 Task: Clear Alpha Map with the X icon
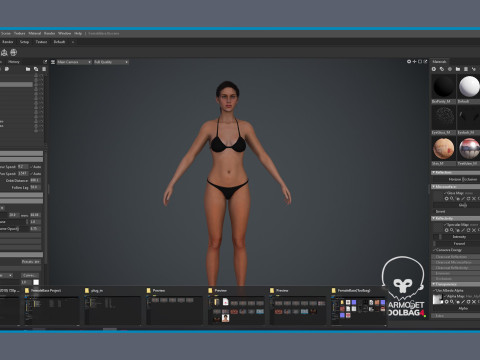click(474, 302)
